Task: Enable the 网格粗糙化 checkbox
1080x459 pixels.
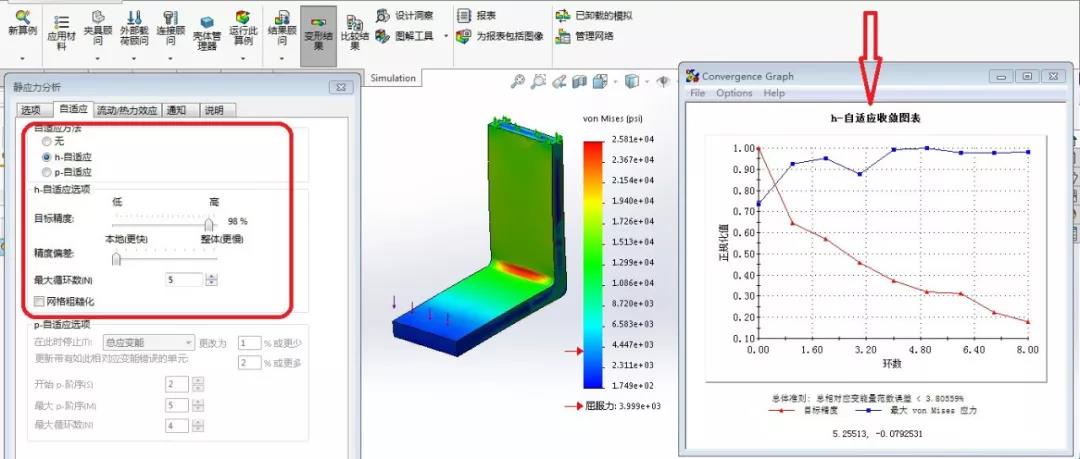Action: [40, 301]
